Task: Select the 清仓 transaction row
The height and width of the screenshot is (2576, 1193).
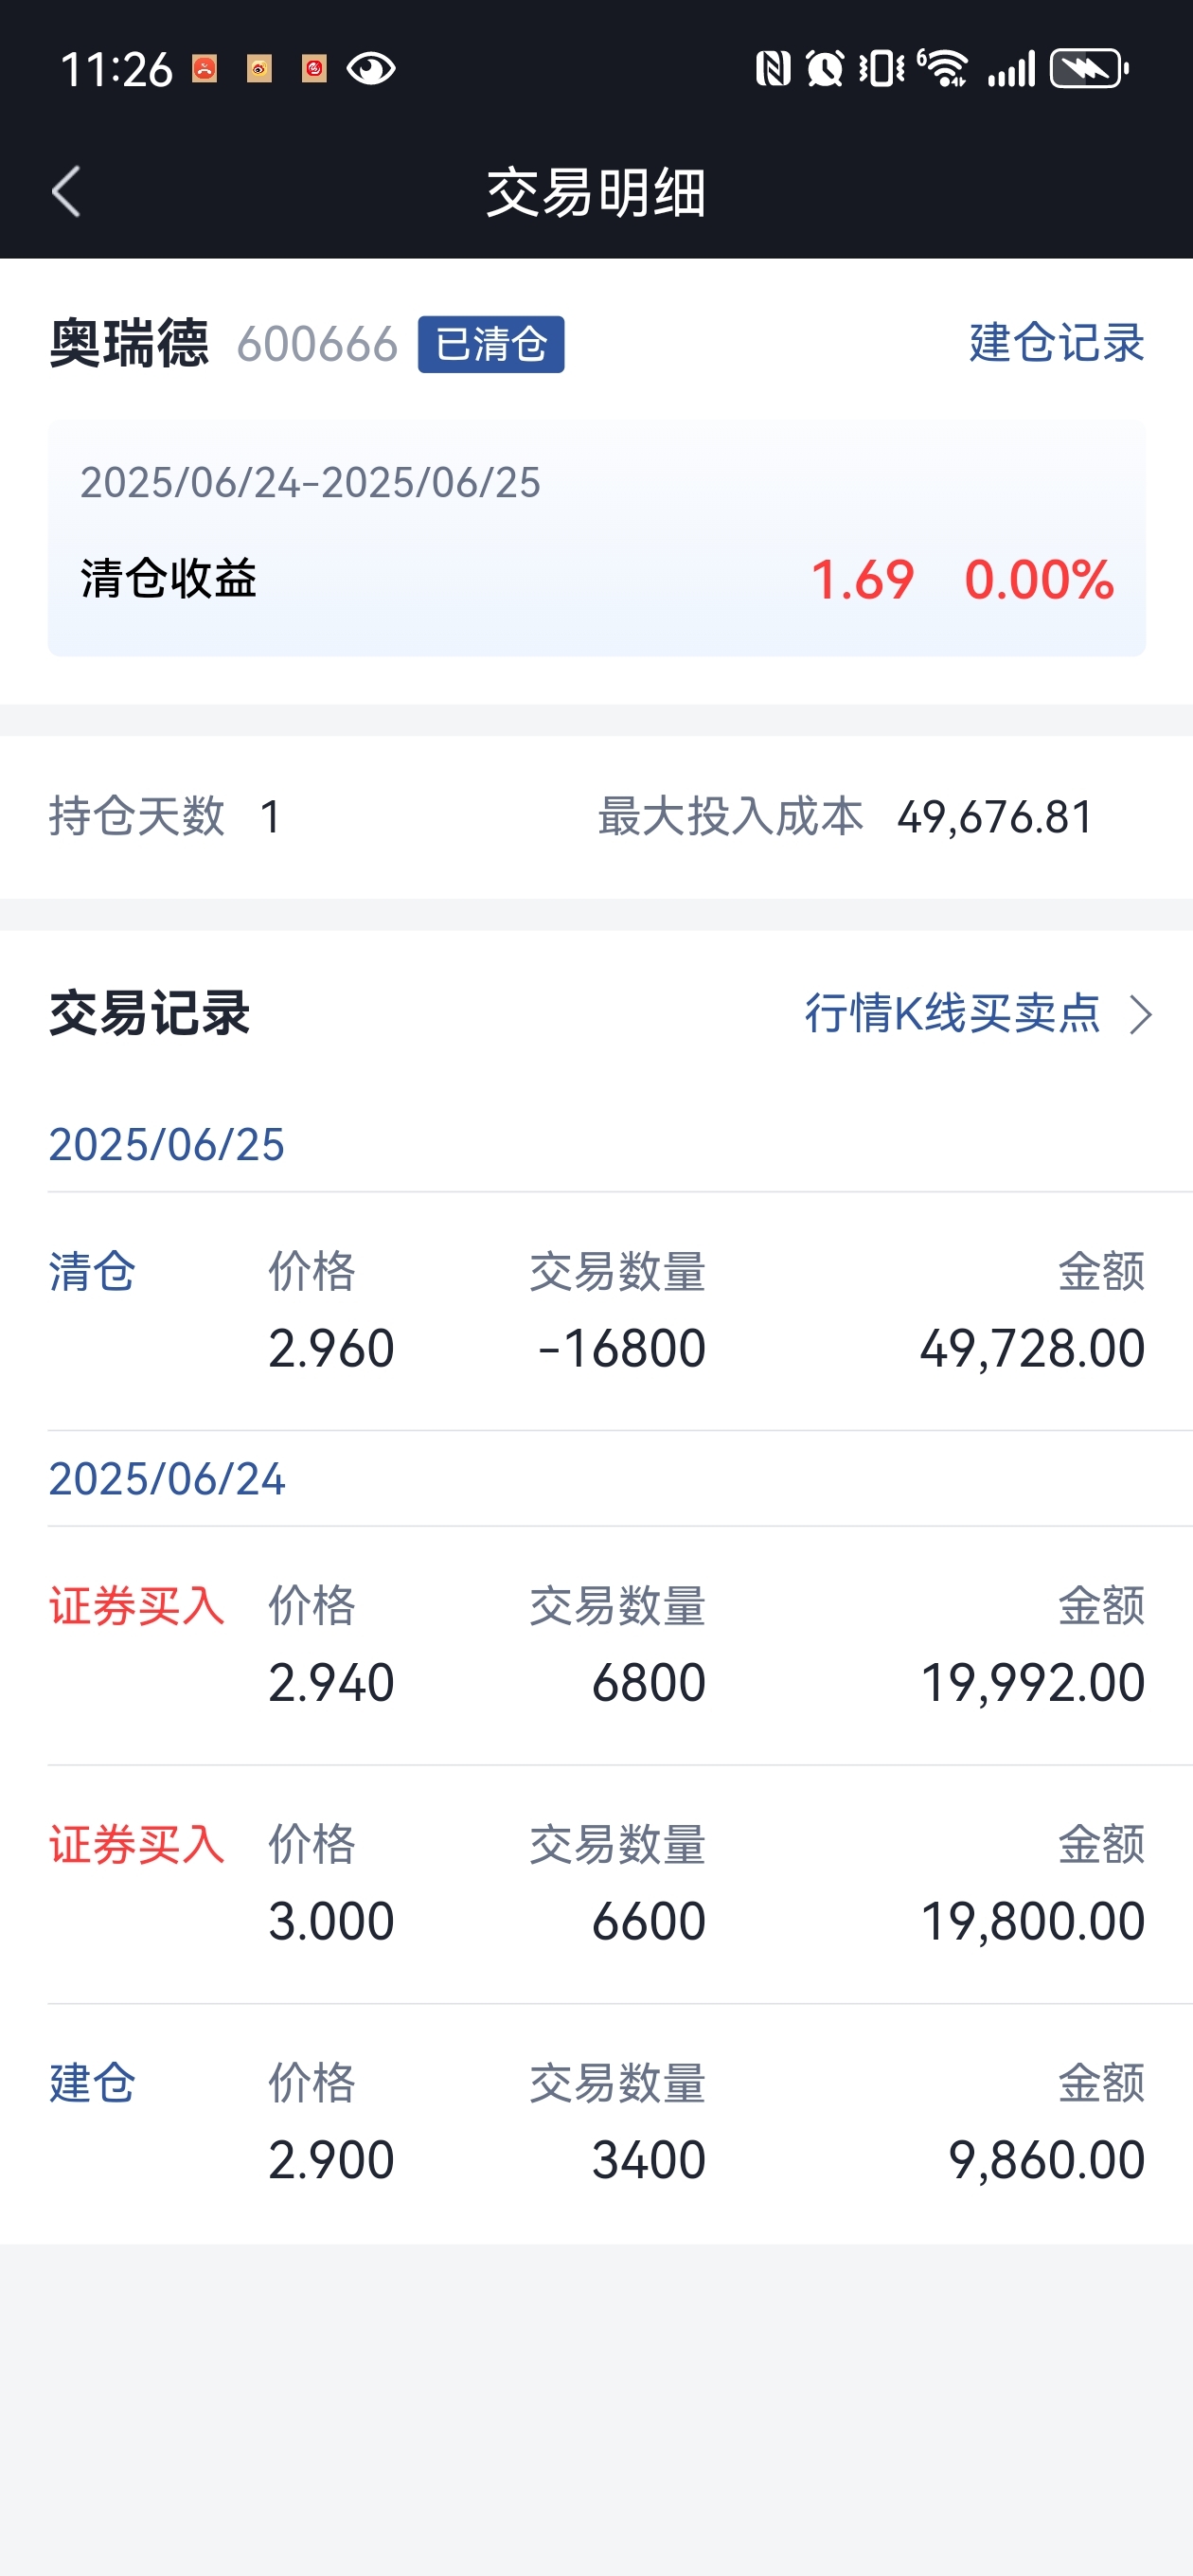Action: (597, 1311)
